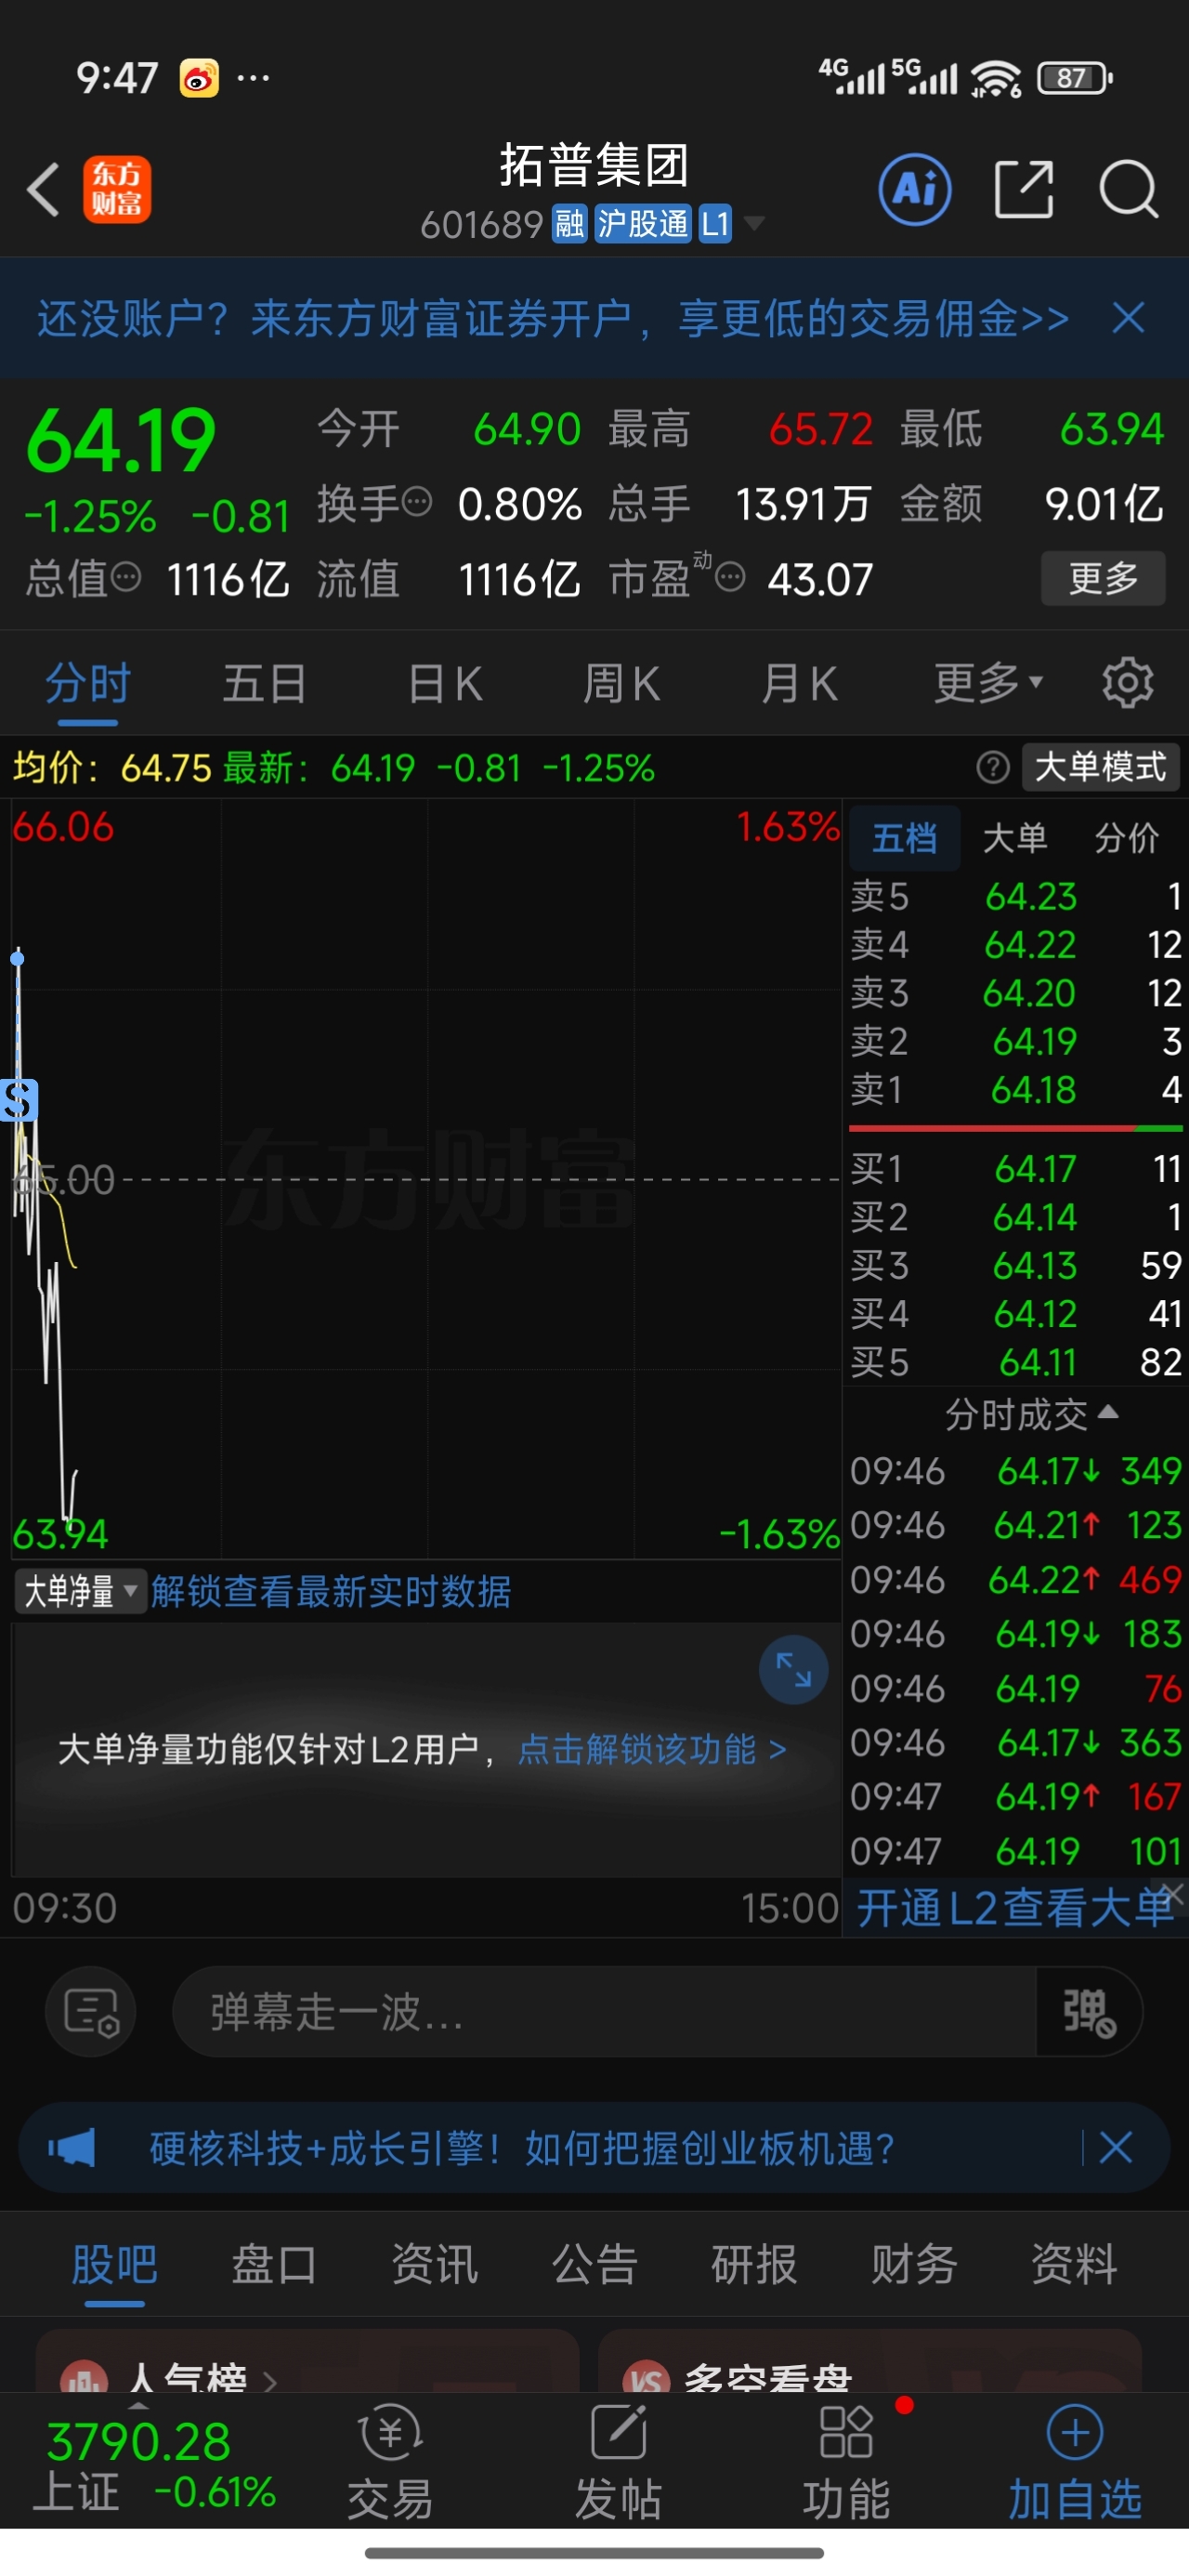Image resolution: width=1189 pixels, height=2576 pixels.
Task: Tap the 更多 quote details button
Action: [1103, 578]
